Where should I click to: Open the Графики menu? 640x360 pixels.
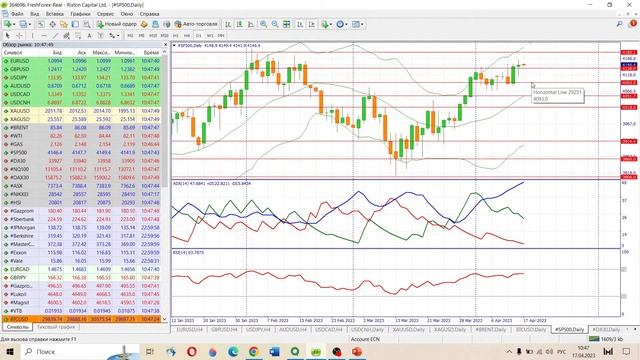80,14
